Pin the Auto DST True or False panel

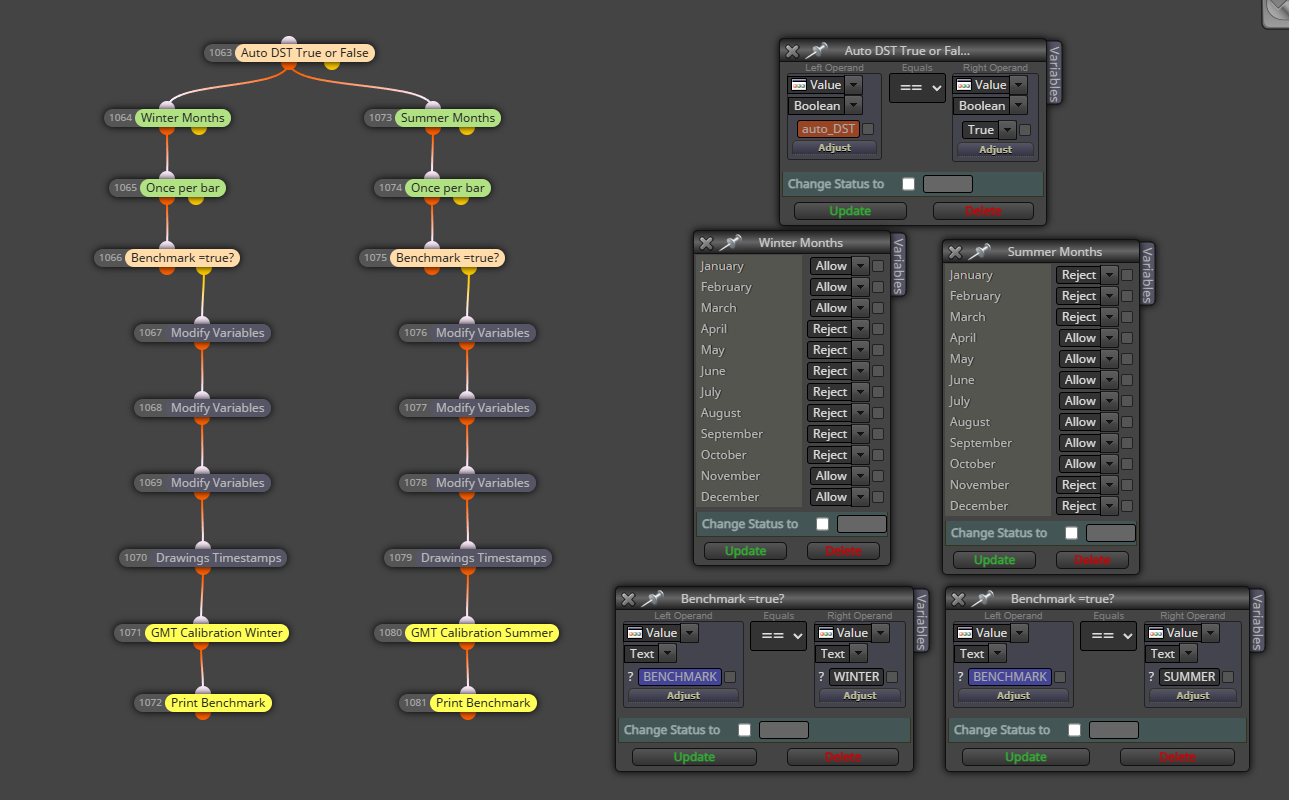click(x=818, y=50)
